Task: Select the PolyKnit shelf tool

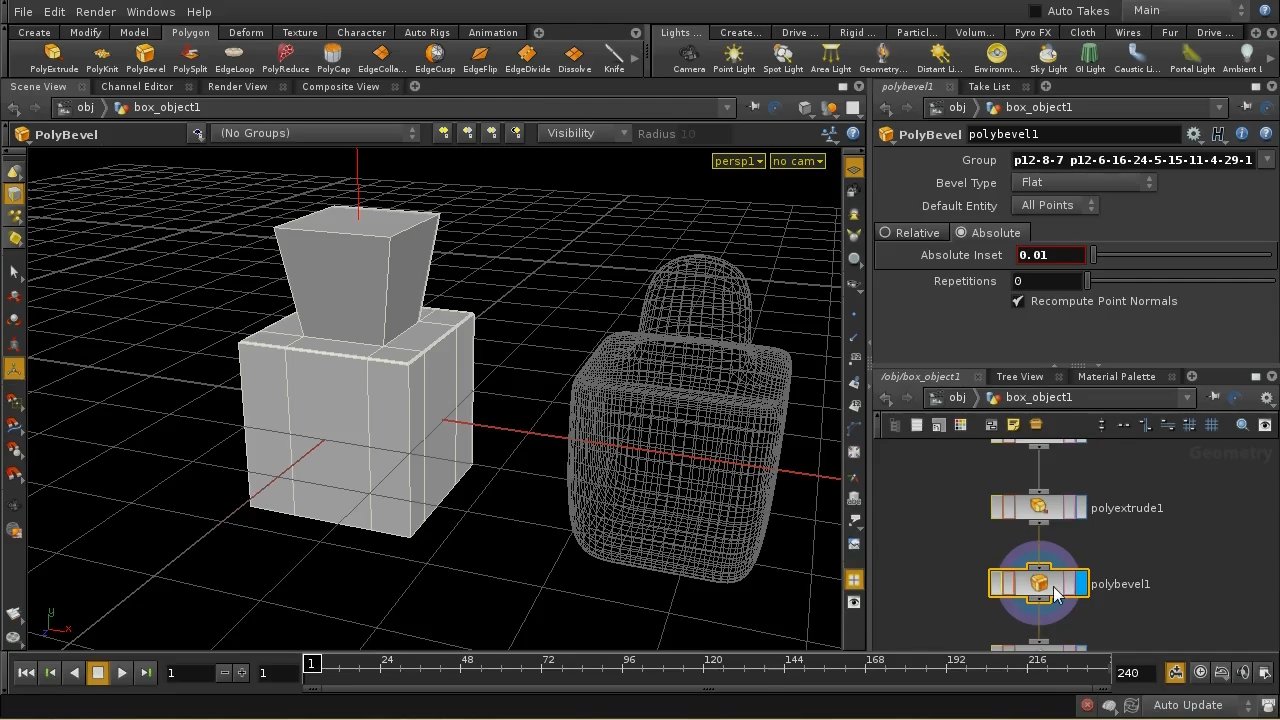Action: point(102,59)
